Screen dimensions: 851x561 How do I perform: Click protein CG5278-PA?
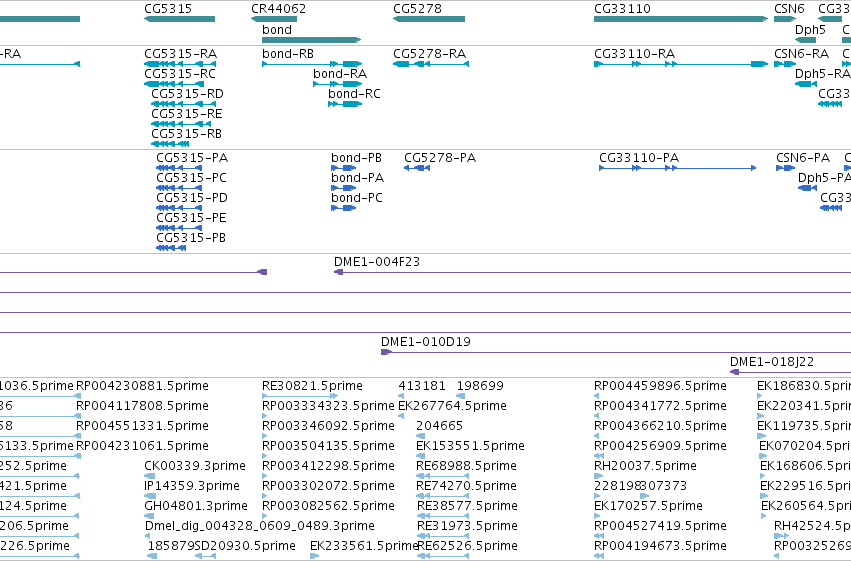(417, 168)
